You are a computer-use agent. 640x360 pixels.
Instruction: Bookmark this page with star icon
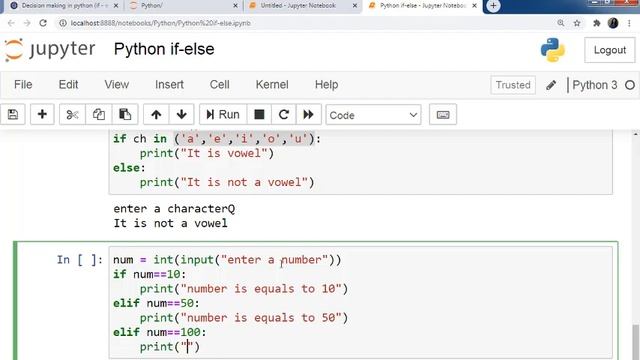(x=577, y=23)
